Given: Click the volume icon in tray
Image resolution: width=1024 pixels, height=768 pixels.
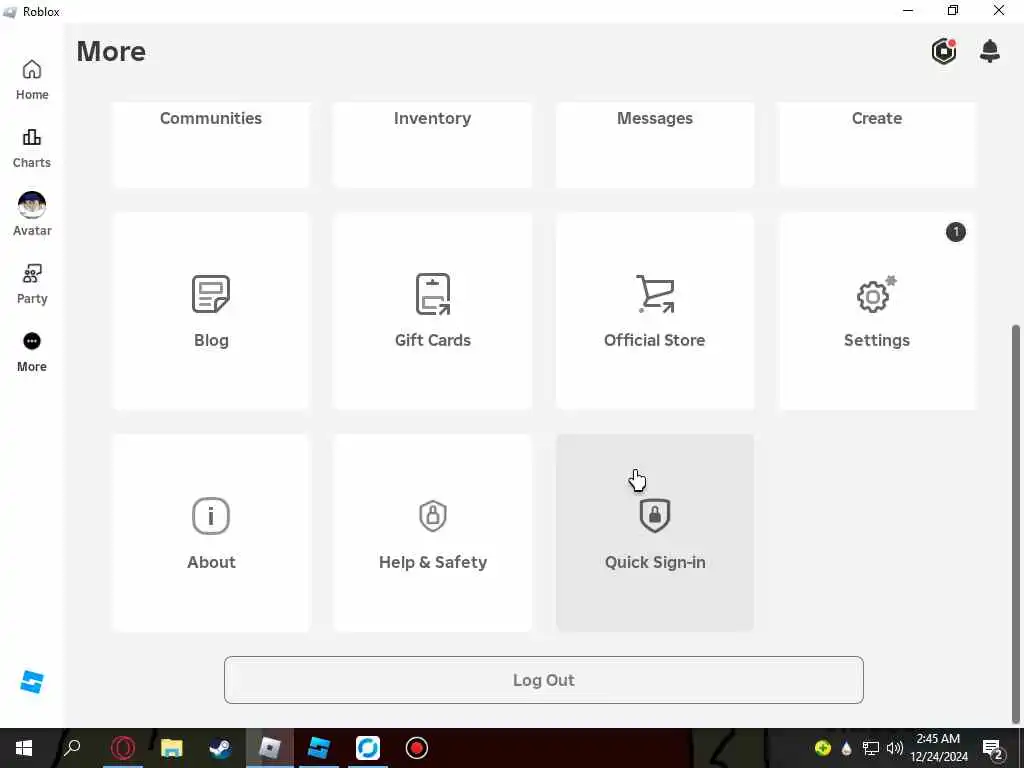Looking at the screenshot, I should pyautogui.click(x=895, y=748).
